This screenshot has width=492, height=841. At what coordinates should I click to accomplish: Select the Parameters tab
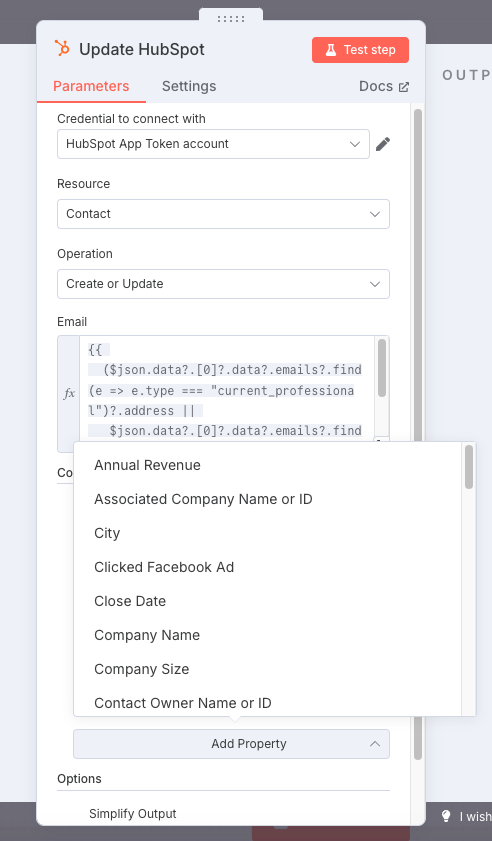[x=91, y=86]
